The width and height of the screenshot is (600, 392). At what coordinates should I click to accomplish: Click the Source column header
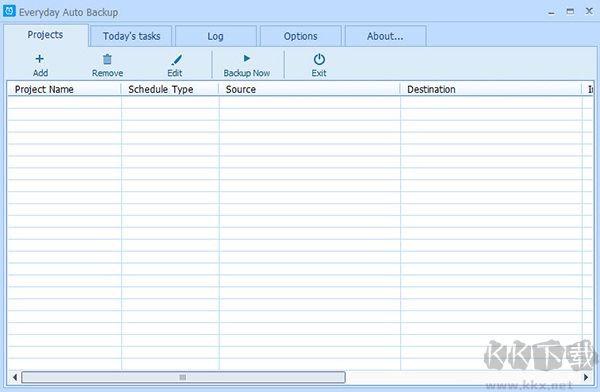point(310,89)
